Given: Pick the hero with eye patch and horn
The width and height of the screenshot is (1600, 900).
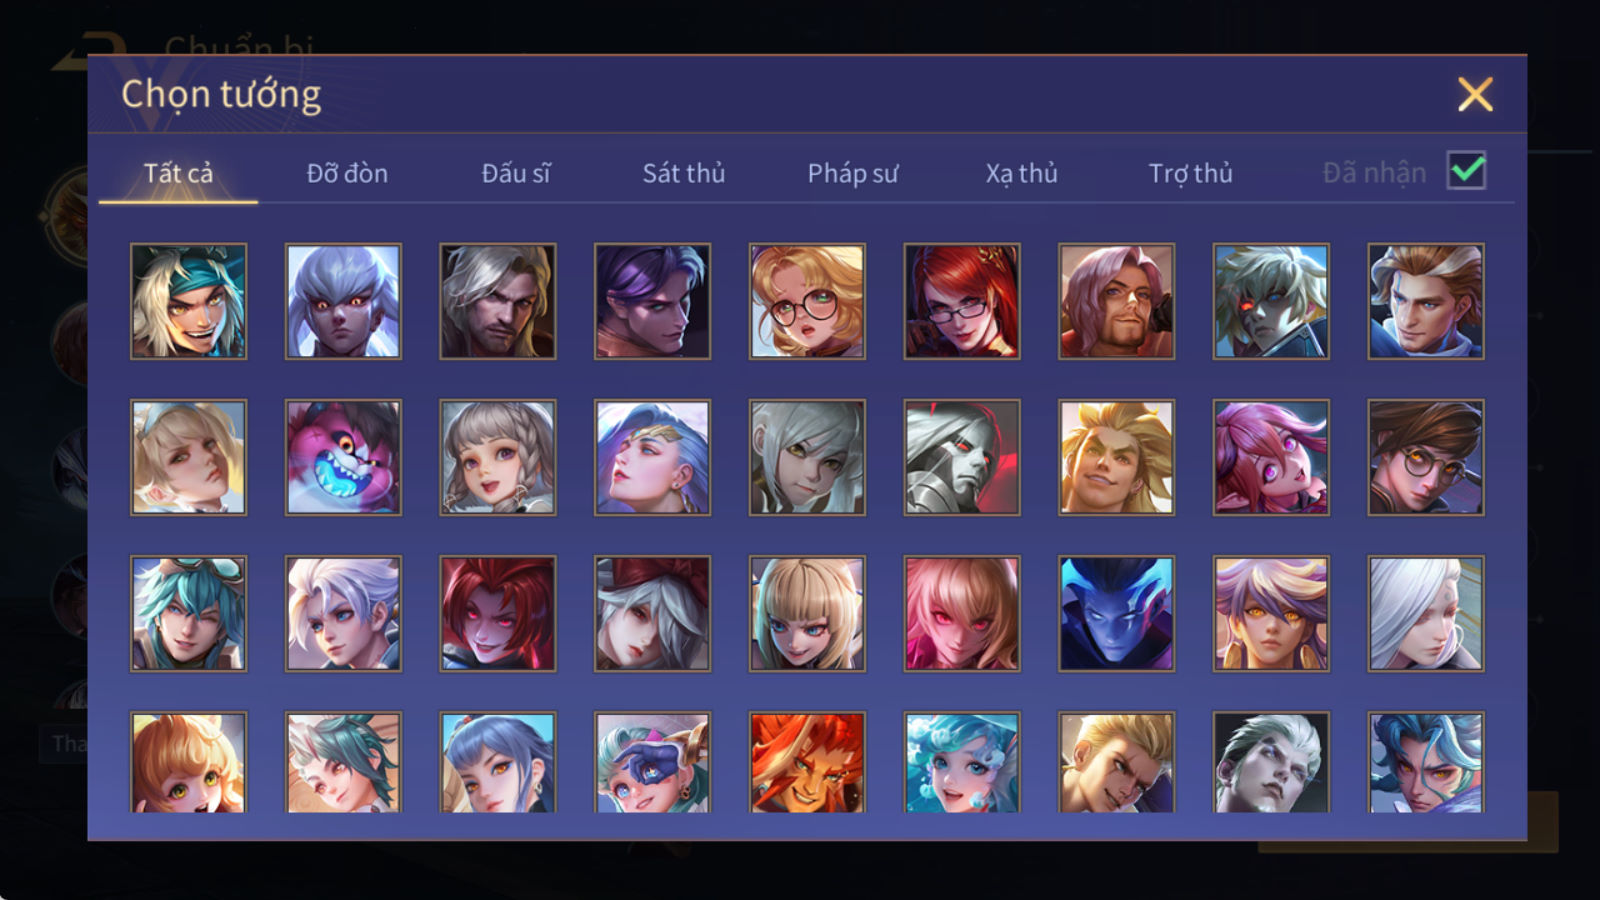Looking at the screenshot, I should [652, 762].
